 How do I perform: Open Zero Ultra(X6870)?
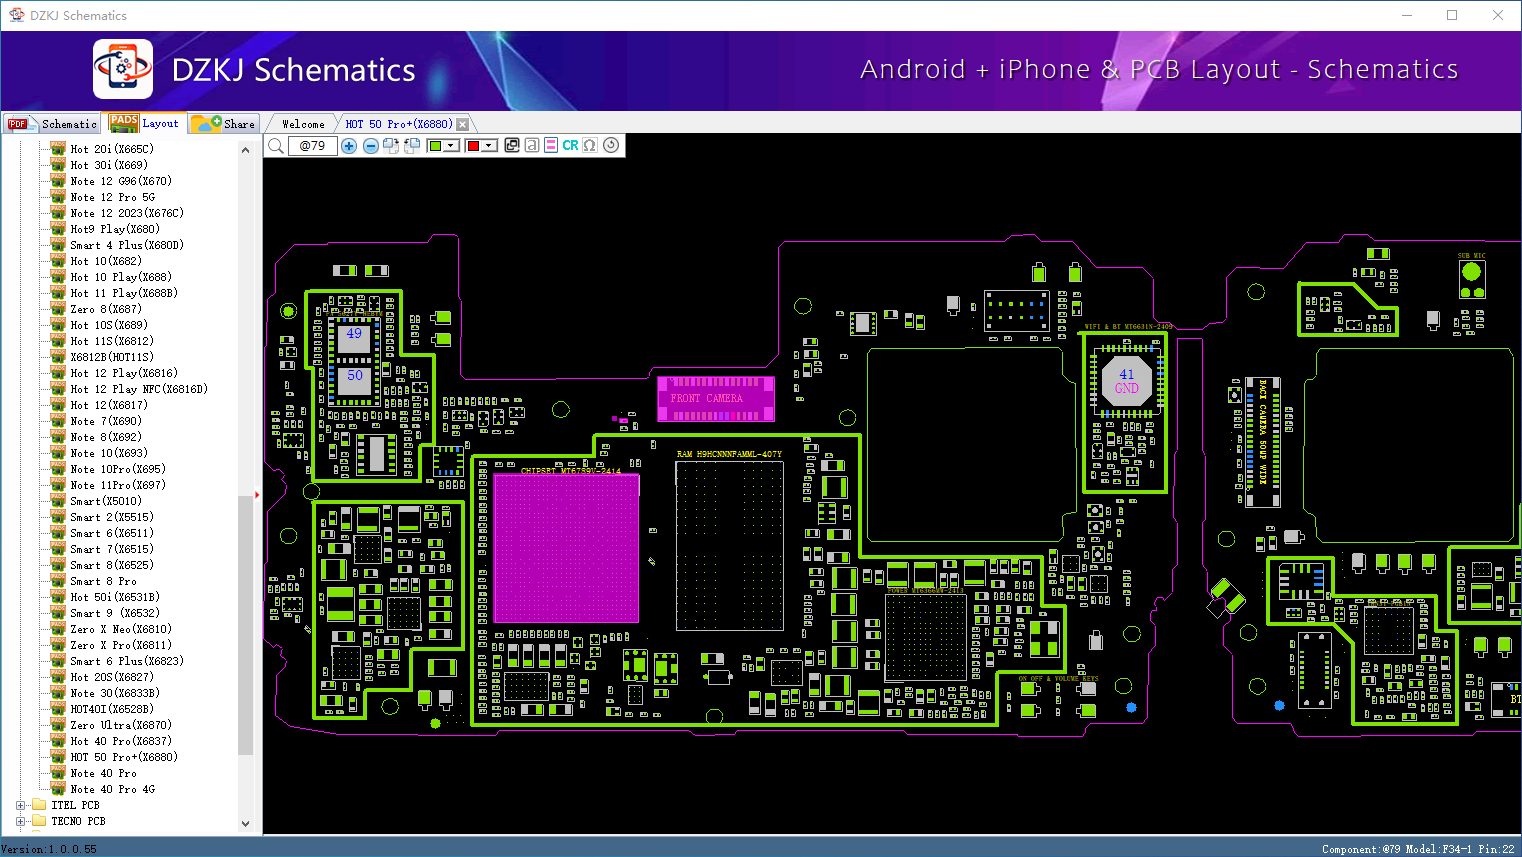pyautogui.click(x=121, y=725)
